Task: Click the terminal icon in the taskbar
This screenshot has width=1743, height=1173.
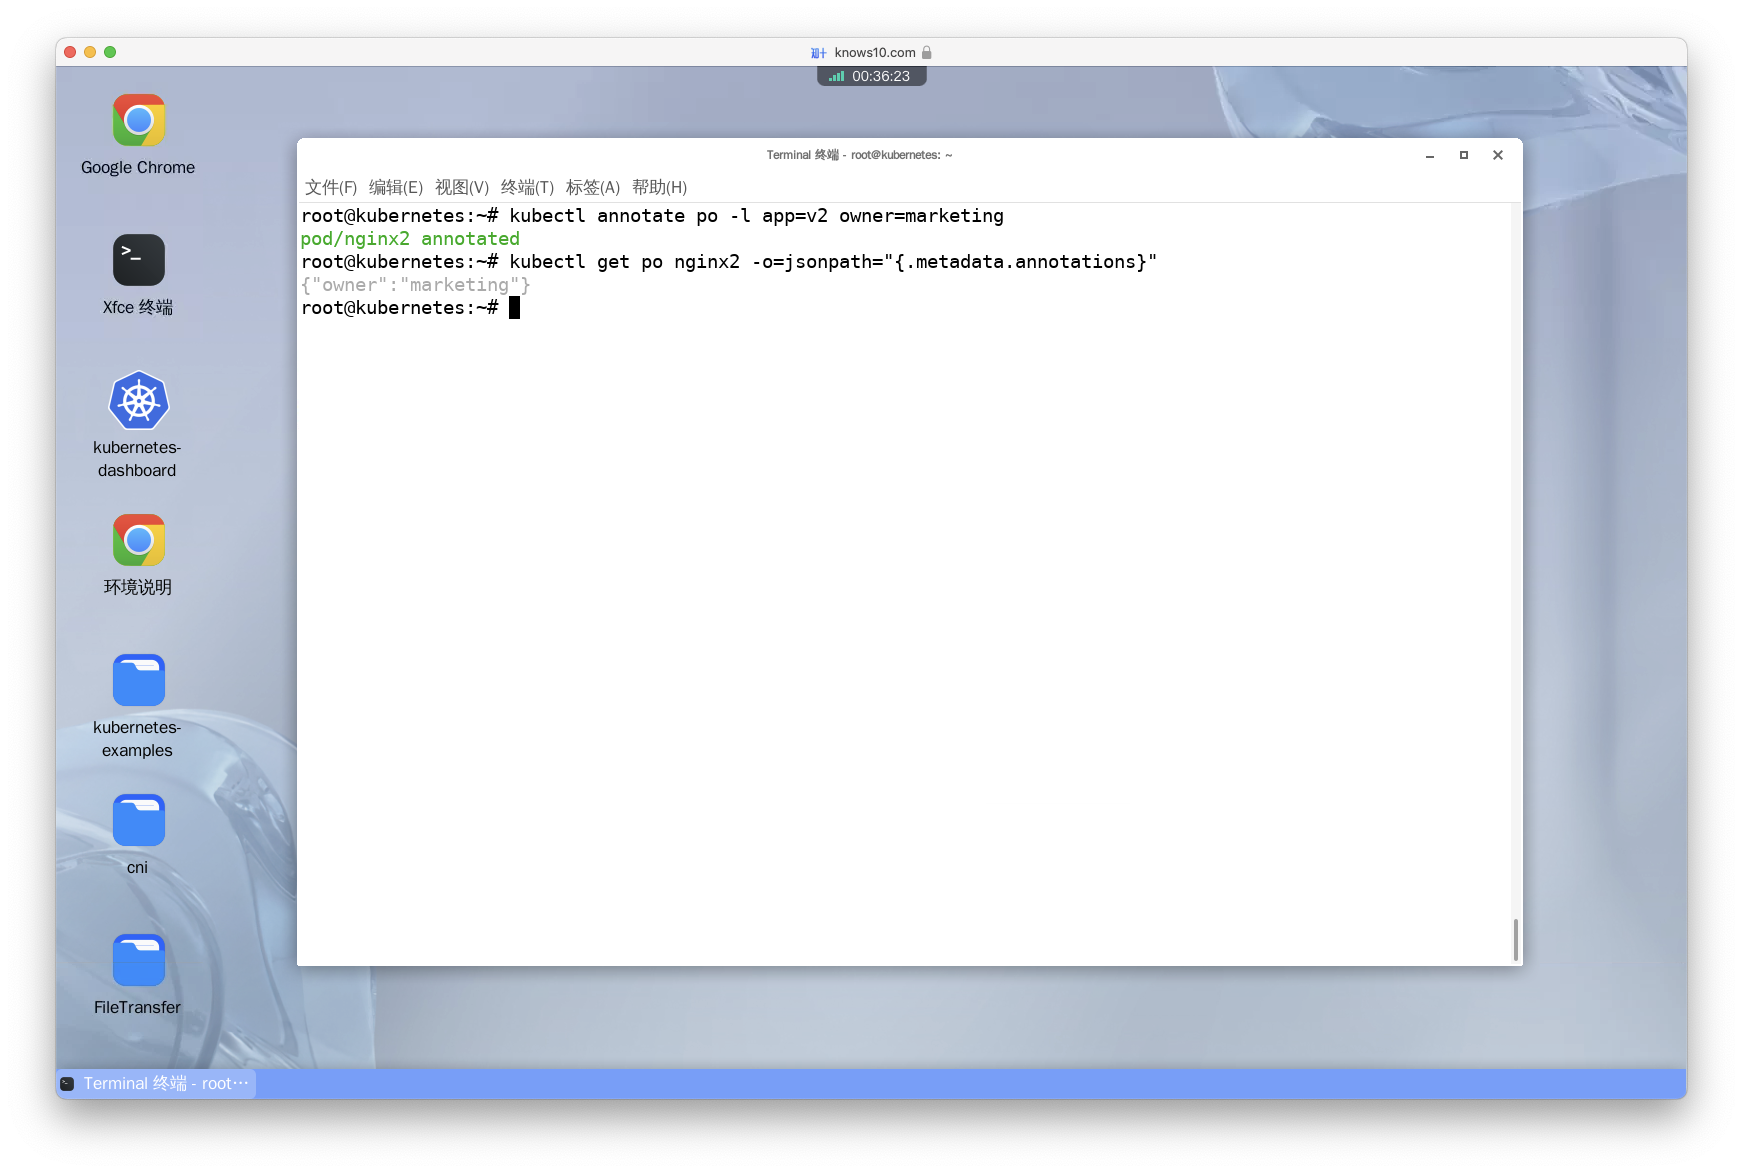Action: pos(67,1083)
